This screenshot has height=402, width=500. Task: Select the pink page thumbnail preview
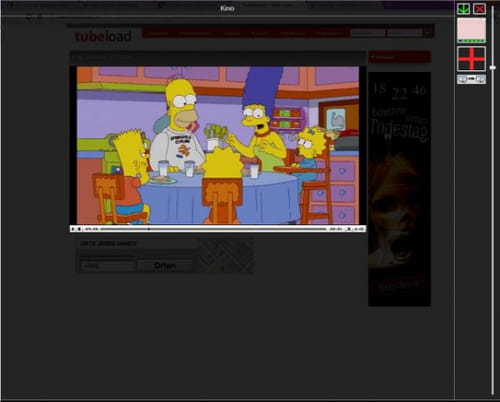pyautogui.click(x=471, y=30)
